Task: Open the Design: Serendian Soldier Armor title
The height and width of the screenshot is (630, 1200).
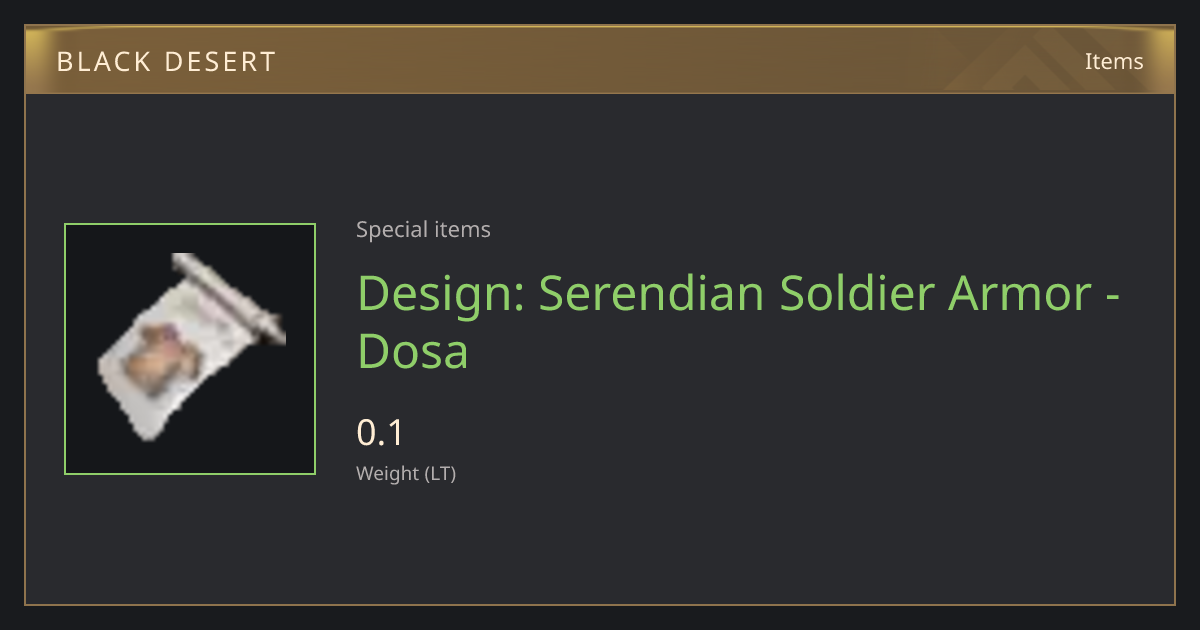Action: [x=739, y=322]
